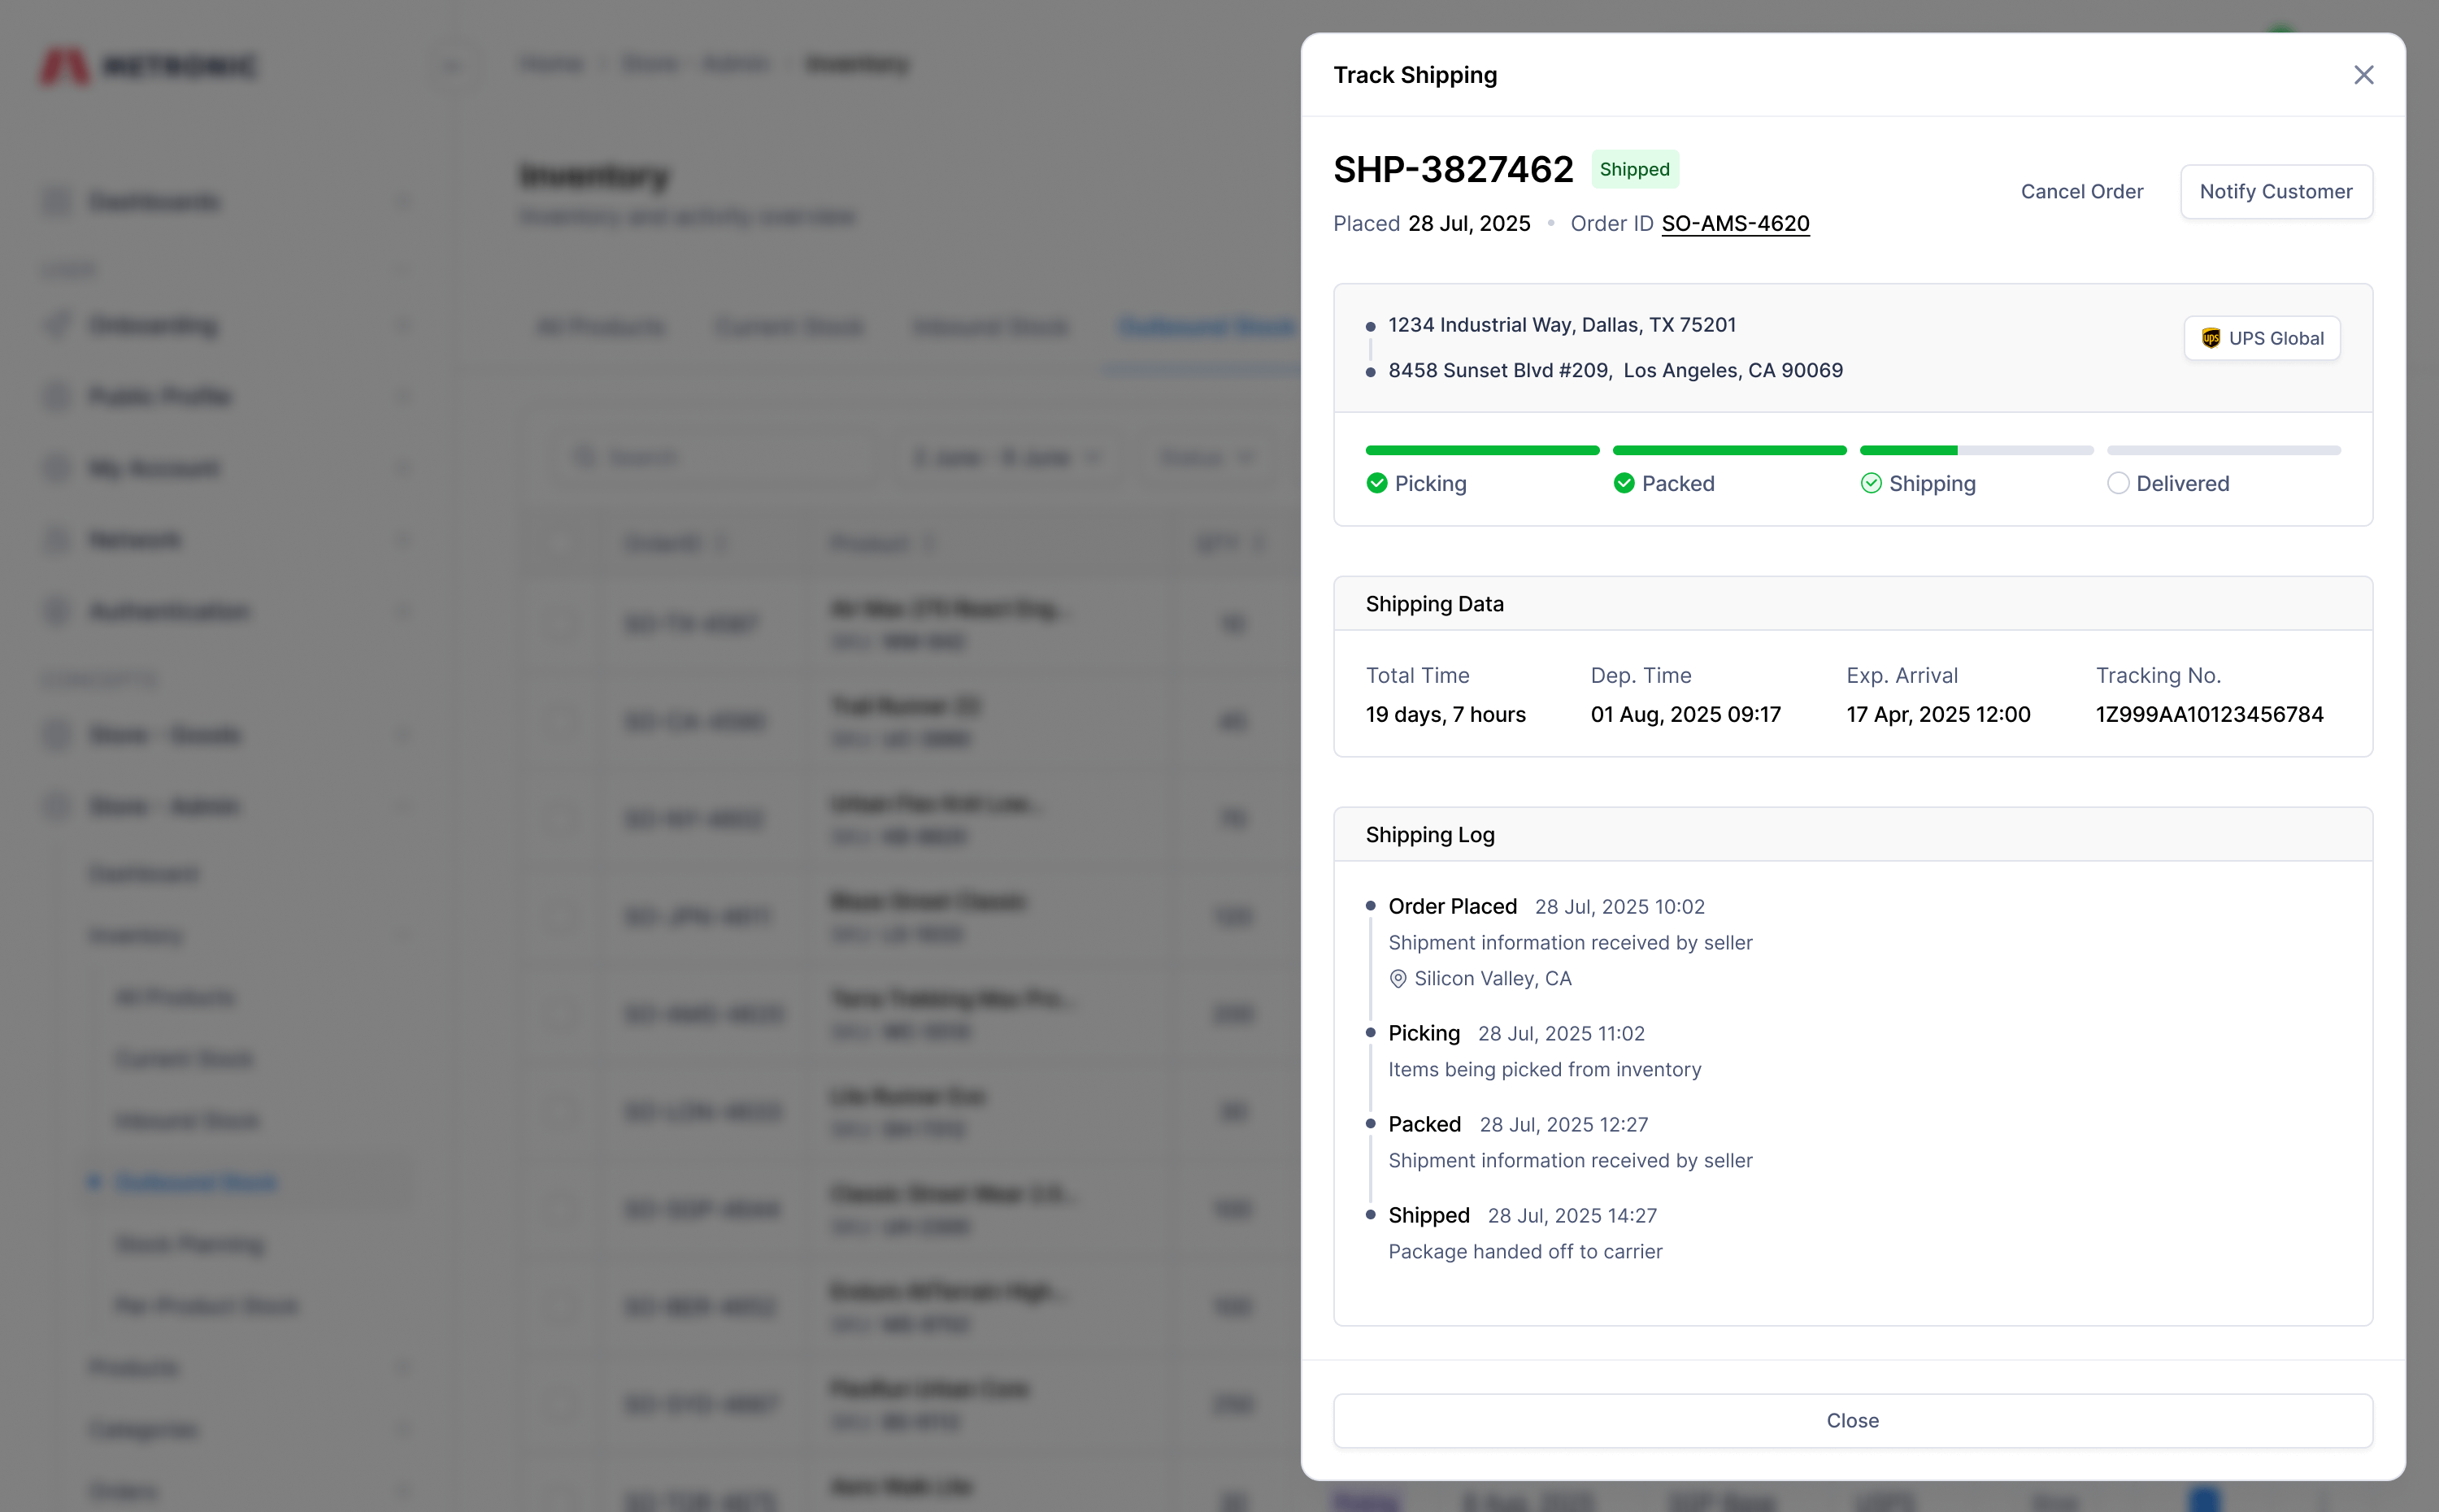Click the Shipped log entry title

tap(1428, 1216)
